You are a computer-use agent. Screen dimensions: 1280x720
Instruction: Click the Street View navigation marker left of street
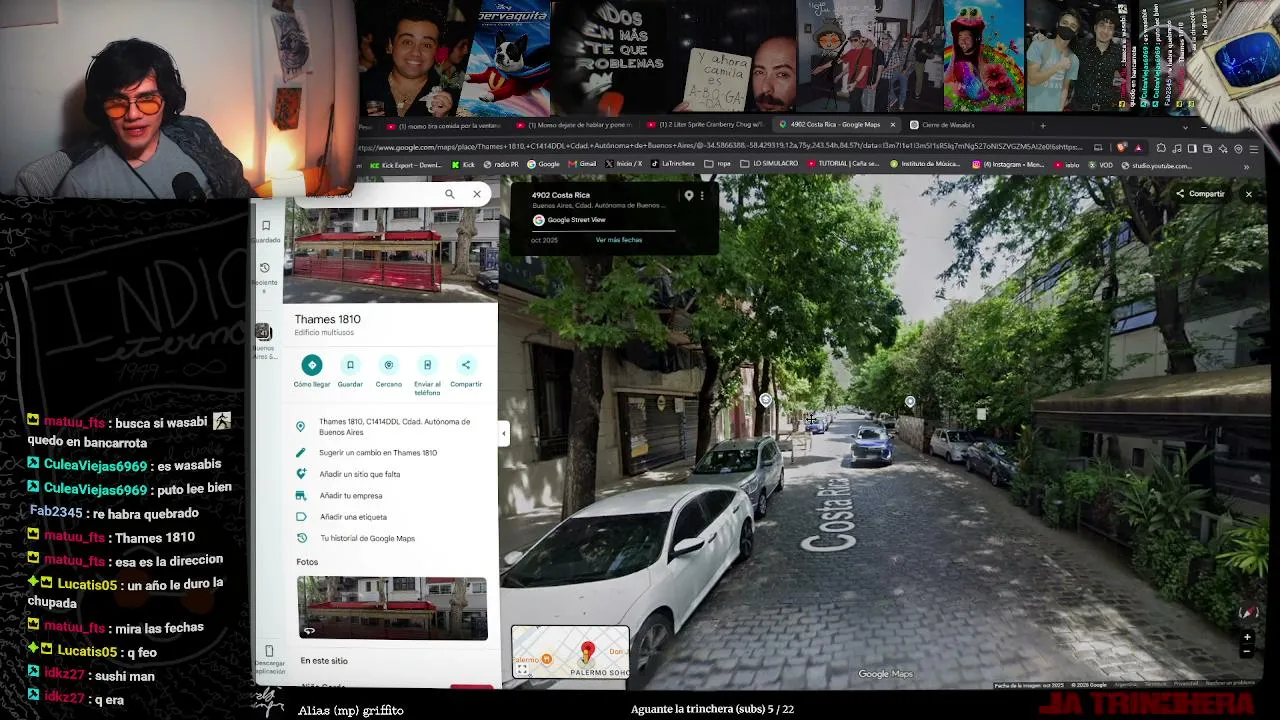point(765,400)
